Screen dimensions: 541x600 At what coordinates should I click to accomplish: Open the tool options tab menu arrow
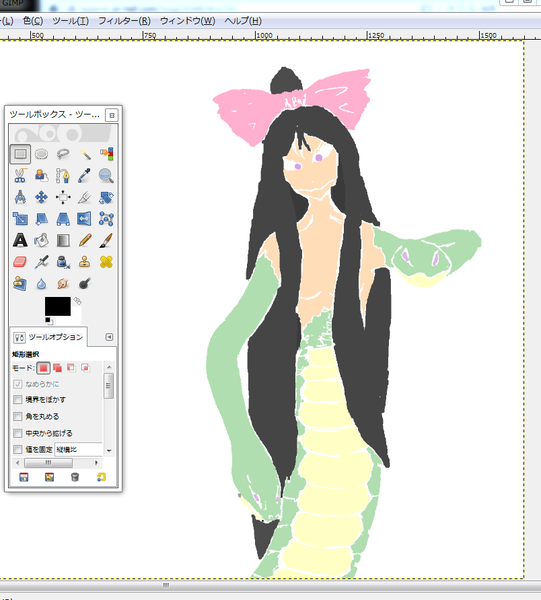tap(109, 337)
